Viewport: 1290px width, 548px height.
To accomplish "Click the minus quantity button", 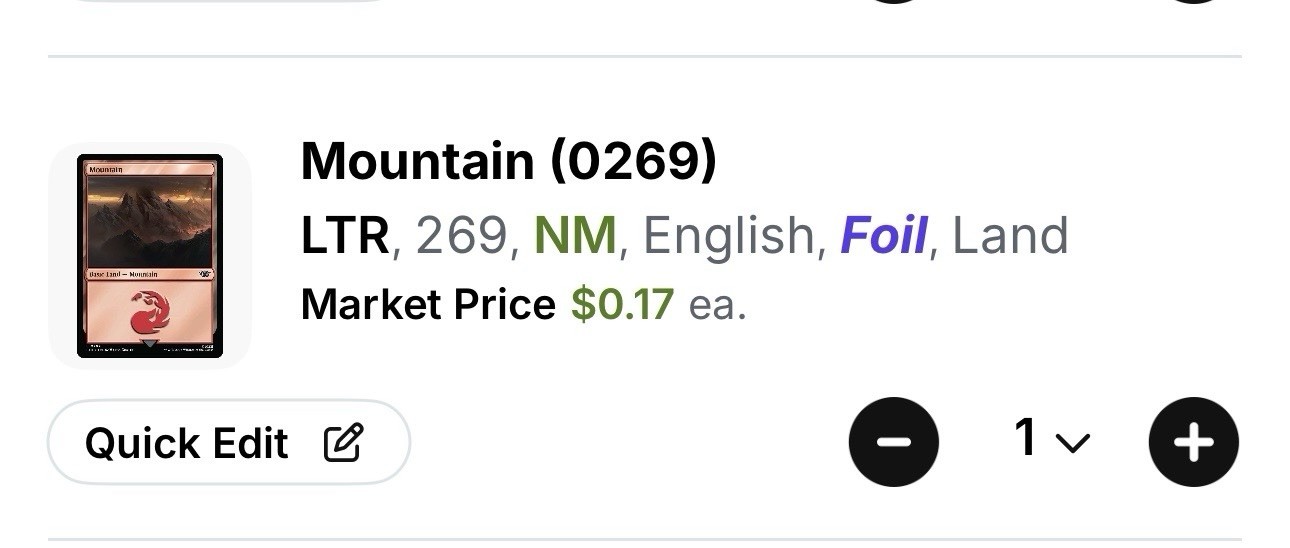I will tap(893, 442).
